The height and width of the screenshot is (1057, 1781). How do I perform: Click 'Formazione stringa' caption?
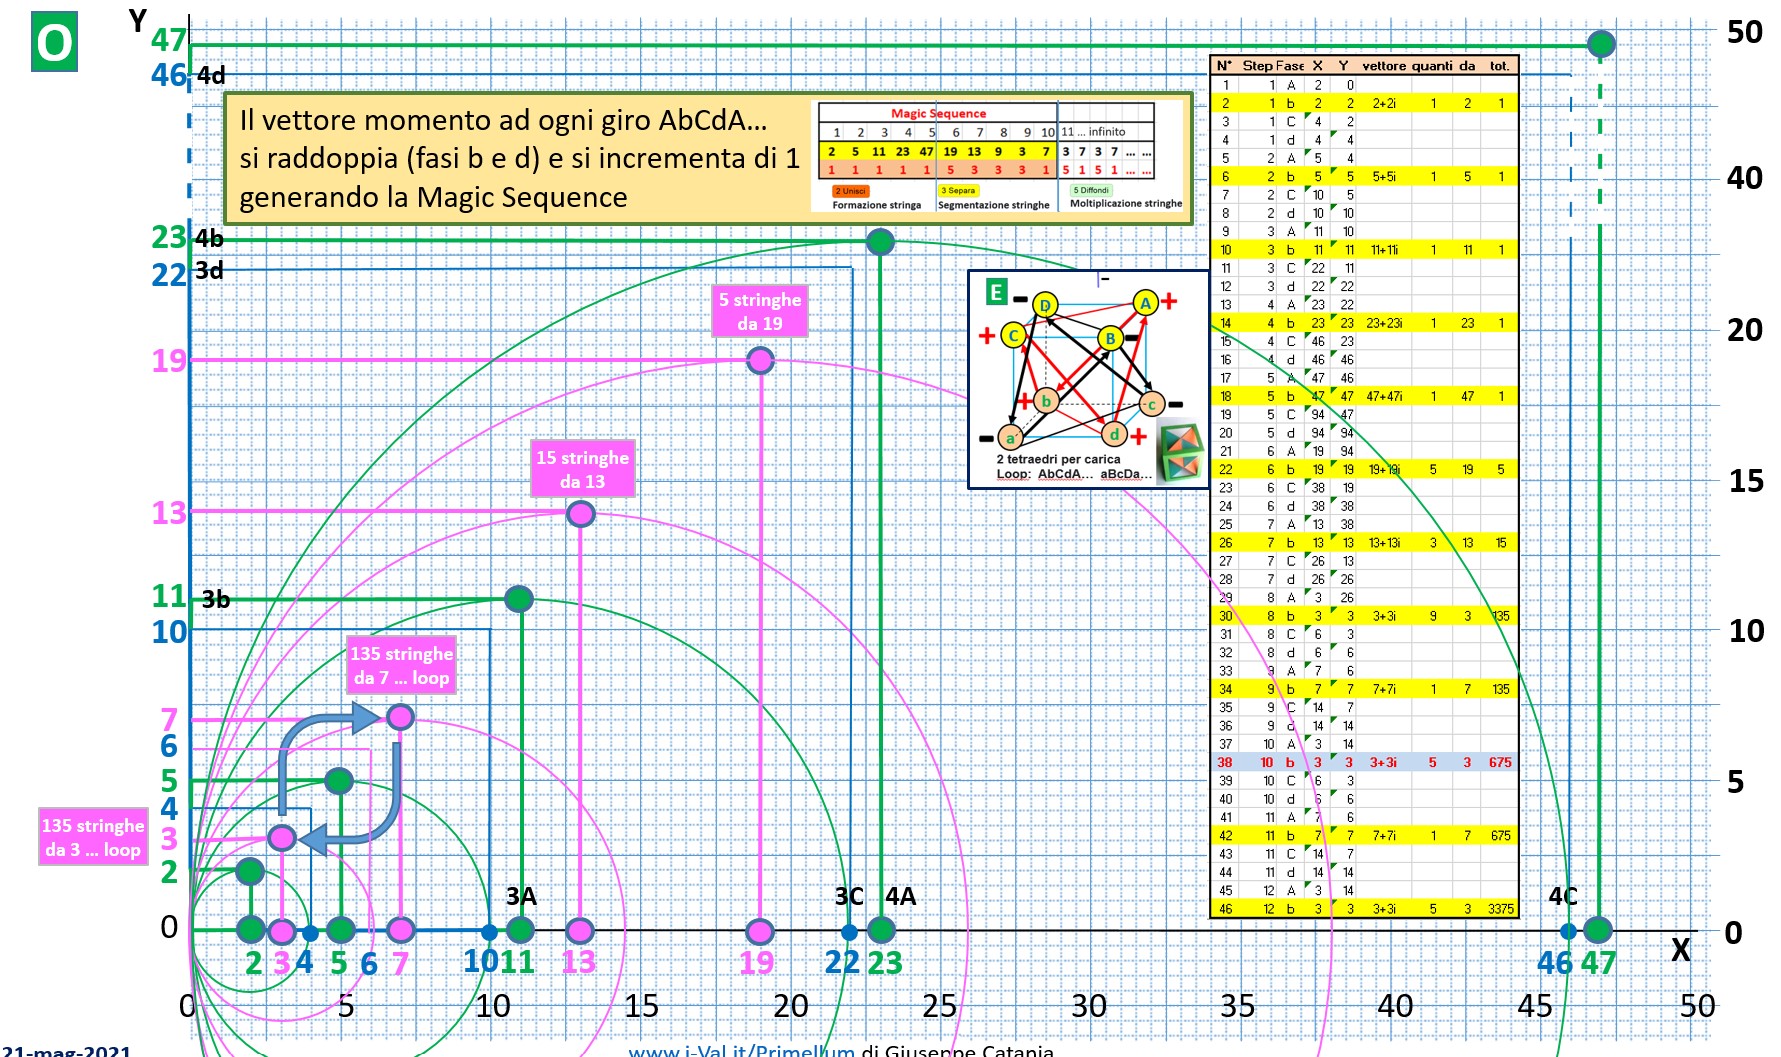click(877, 205)
